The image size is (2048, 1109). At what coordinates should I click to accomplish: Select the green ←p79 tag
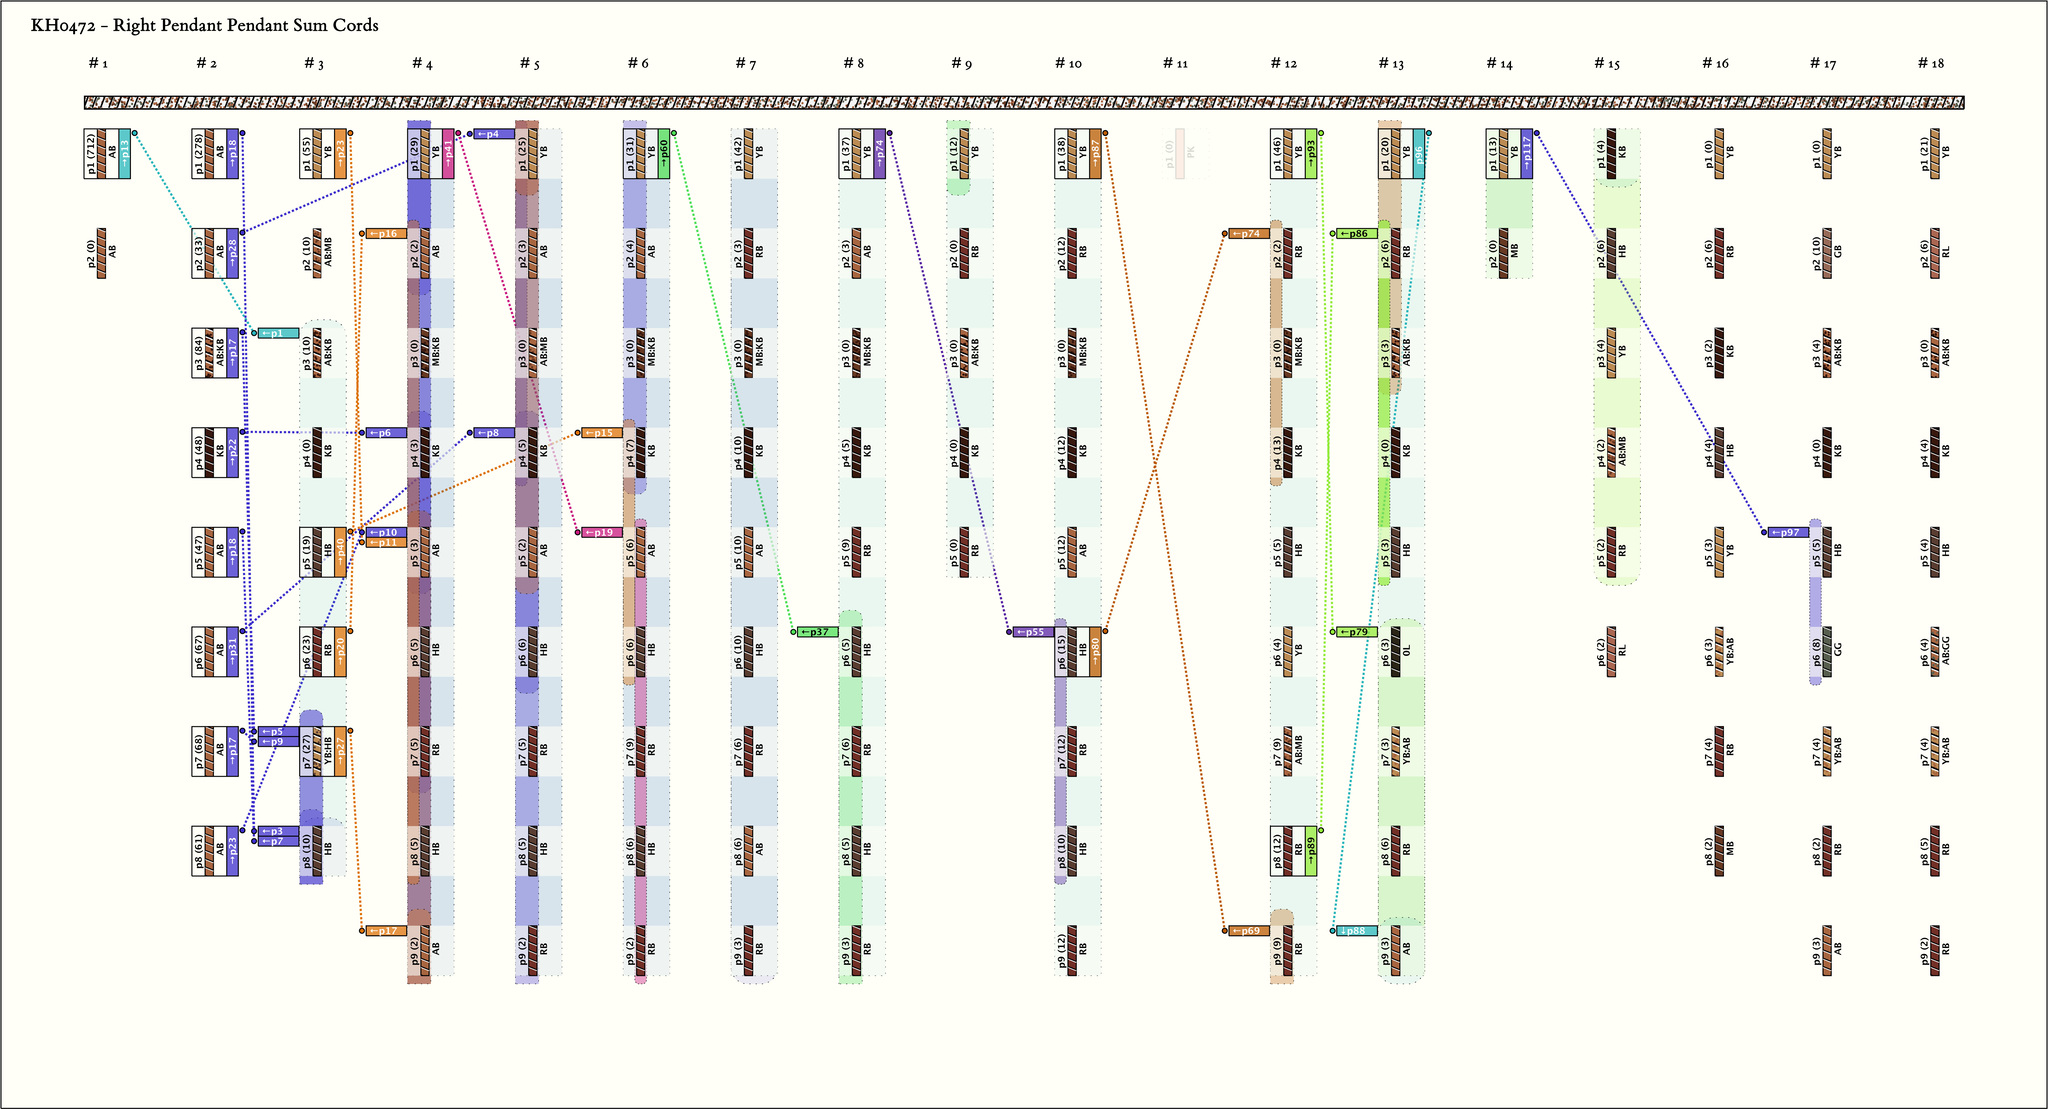point(1356,632)
